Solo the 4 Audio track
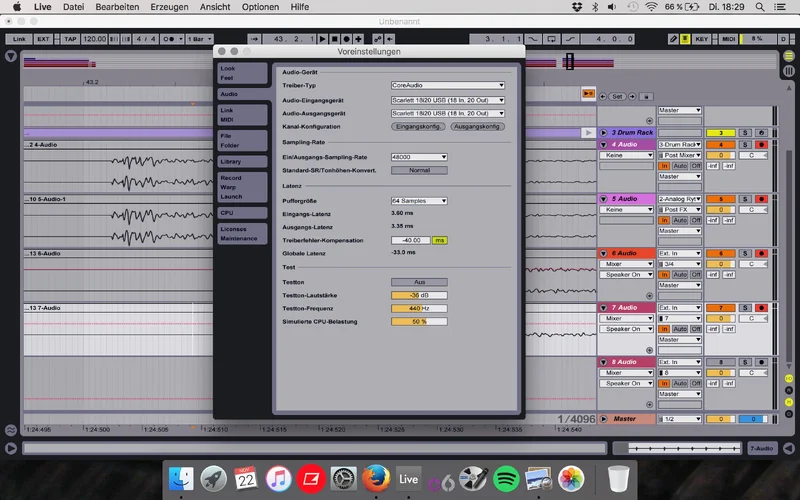The width and height of the screenshot is (800, 500). pyautogui.click(x=745, y=144)
